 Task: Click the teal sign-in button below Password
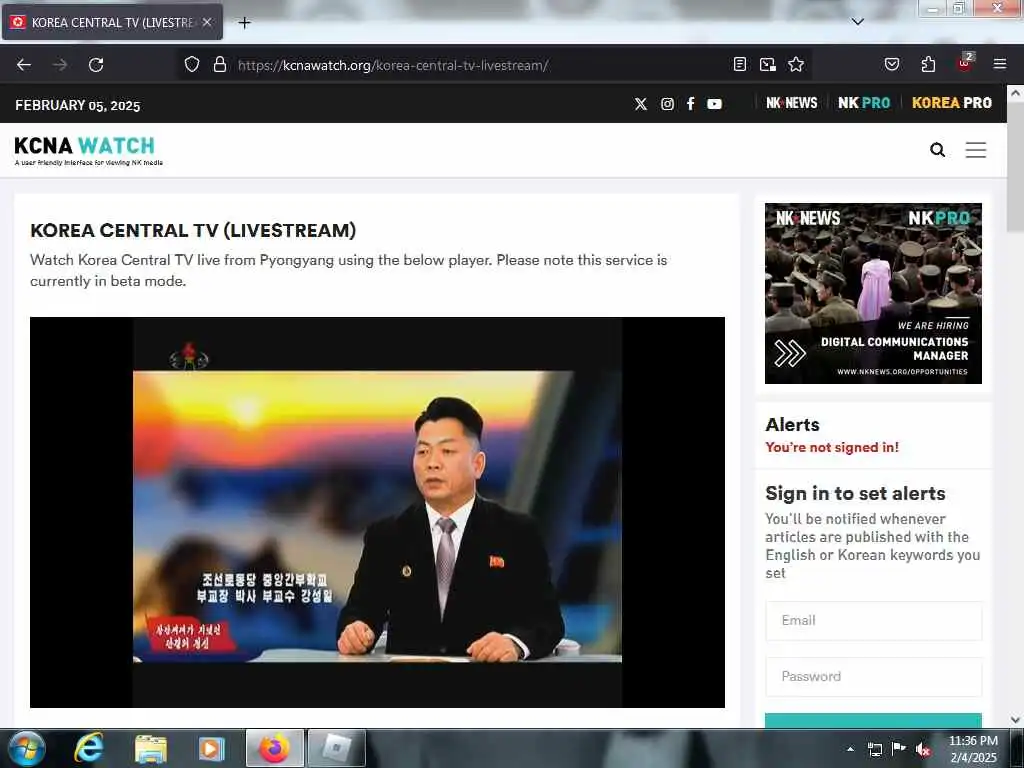(x=873, y=720)
